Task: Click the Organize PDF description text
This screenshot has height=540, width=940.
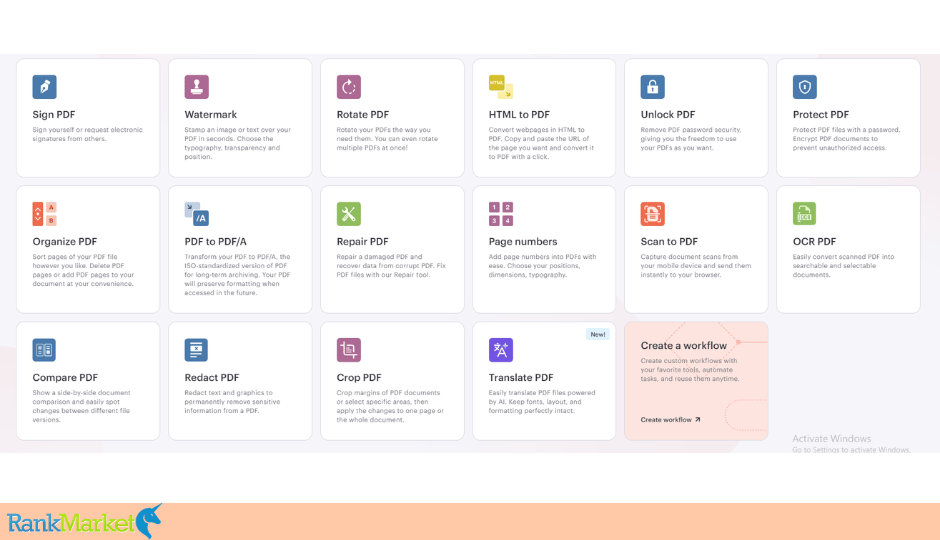Action: click(x=83, y=270)
